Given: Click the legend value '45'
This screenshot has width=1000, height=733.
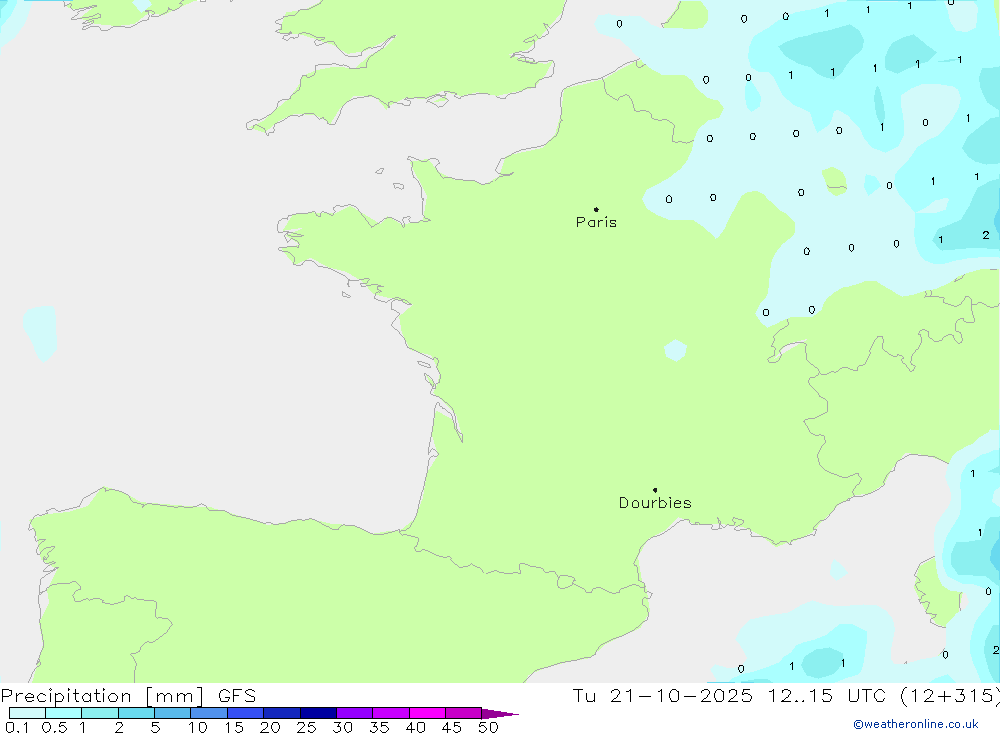Looking at the screenshot, I should 452,727.
